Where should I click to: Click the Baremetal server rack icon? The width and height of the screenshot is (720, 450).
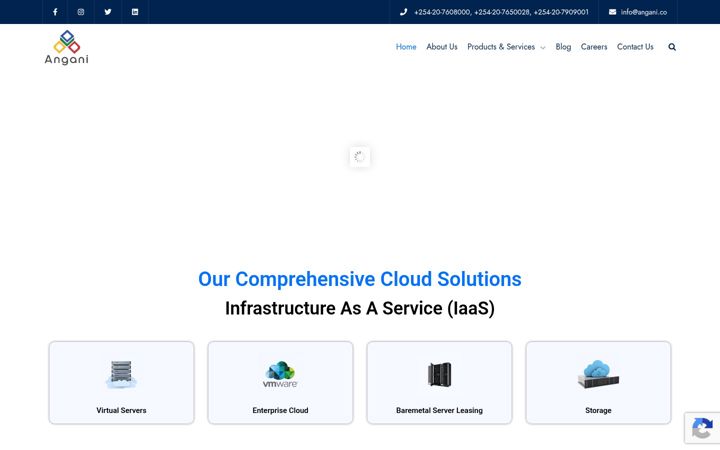point(439,374)
